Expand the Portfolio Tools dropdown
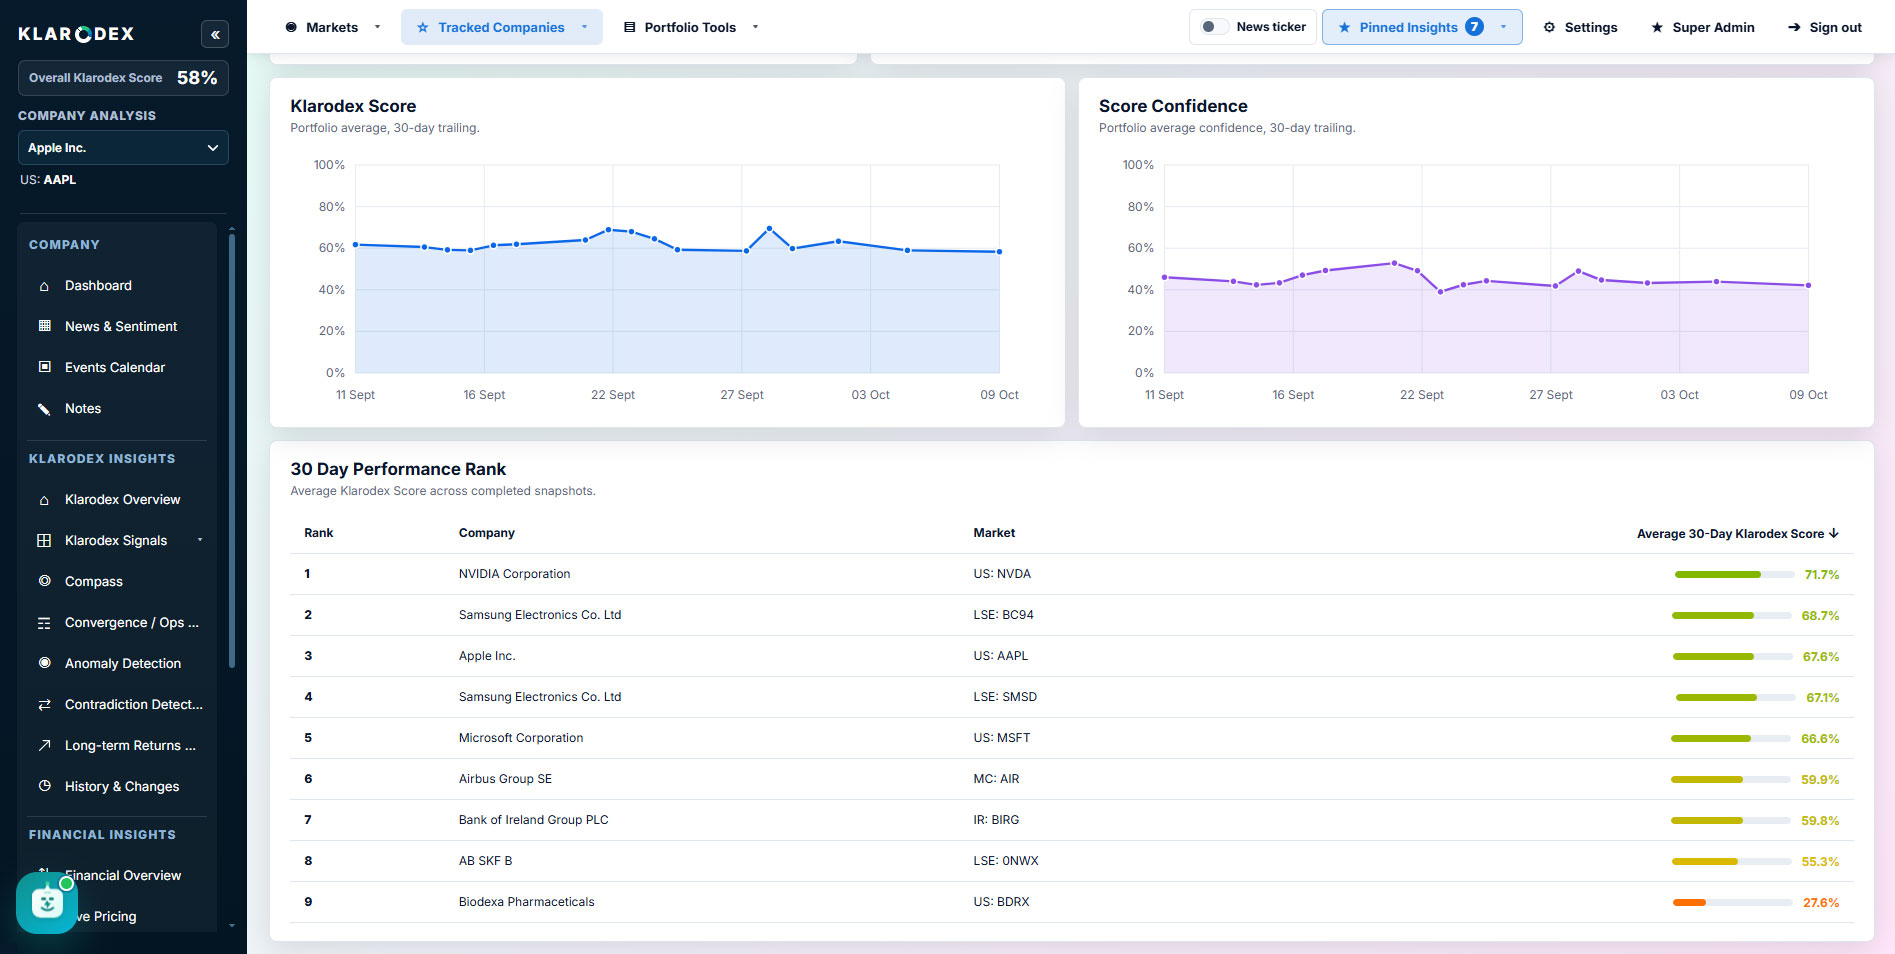Viewport: 1895px width, 954px height. pos(691,27)
